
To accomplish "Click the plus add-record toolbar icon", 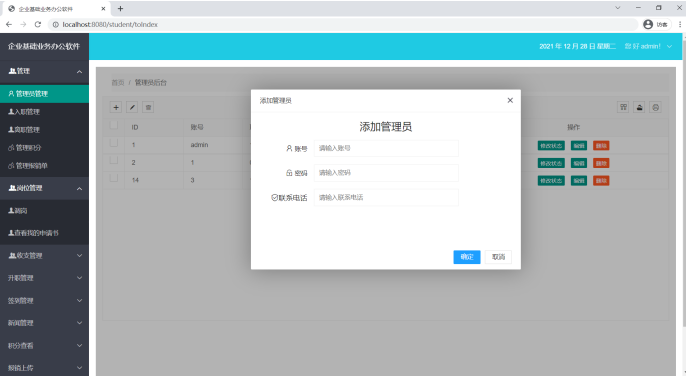I will 116,107.
